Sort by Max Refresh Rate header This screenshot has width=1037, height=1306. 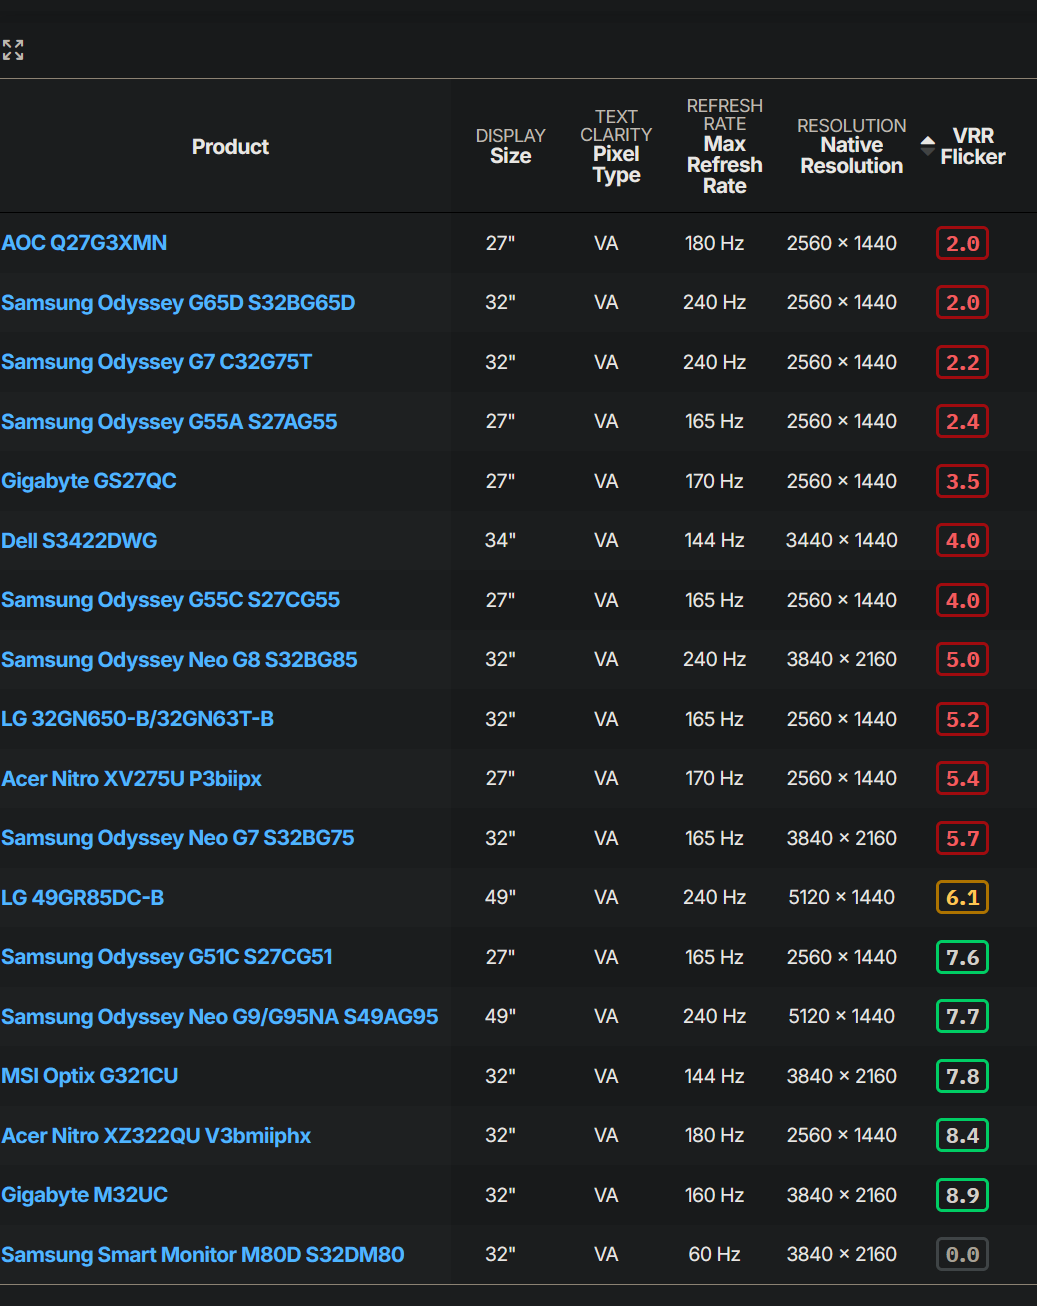[x=725, y=146]
